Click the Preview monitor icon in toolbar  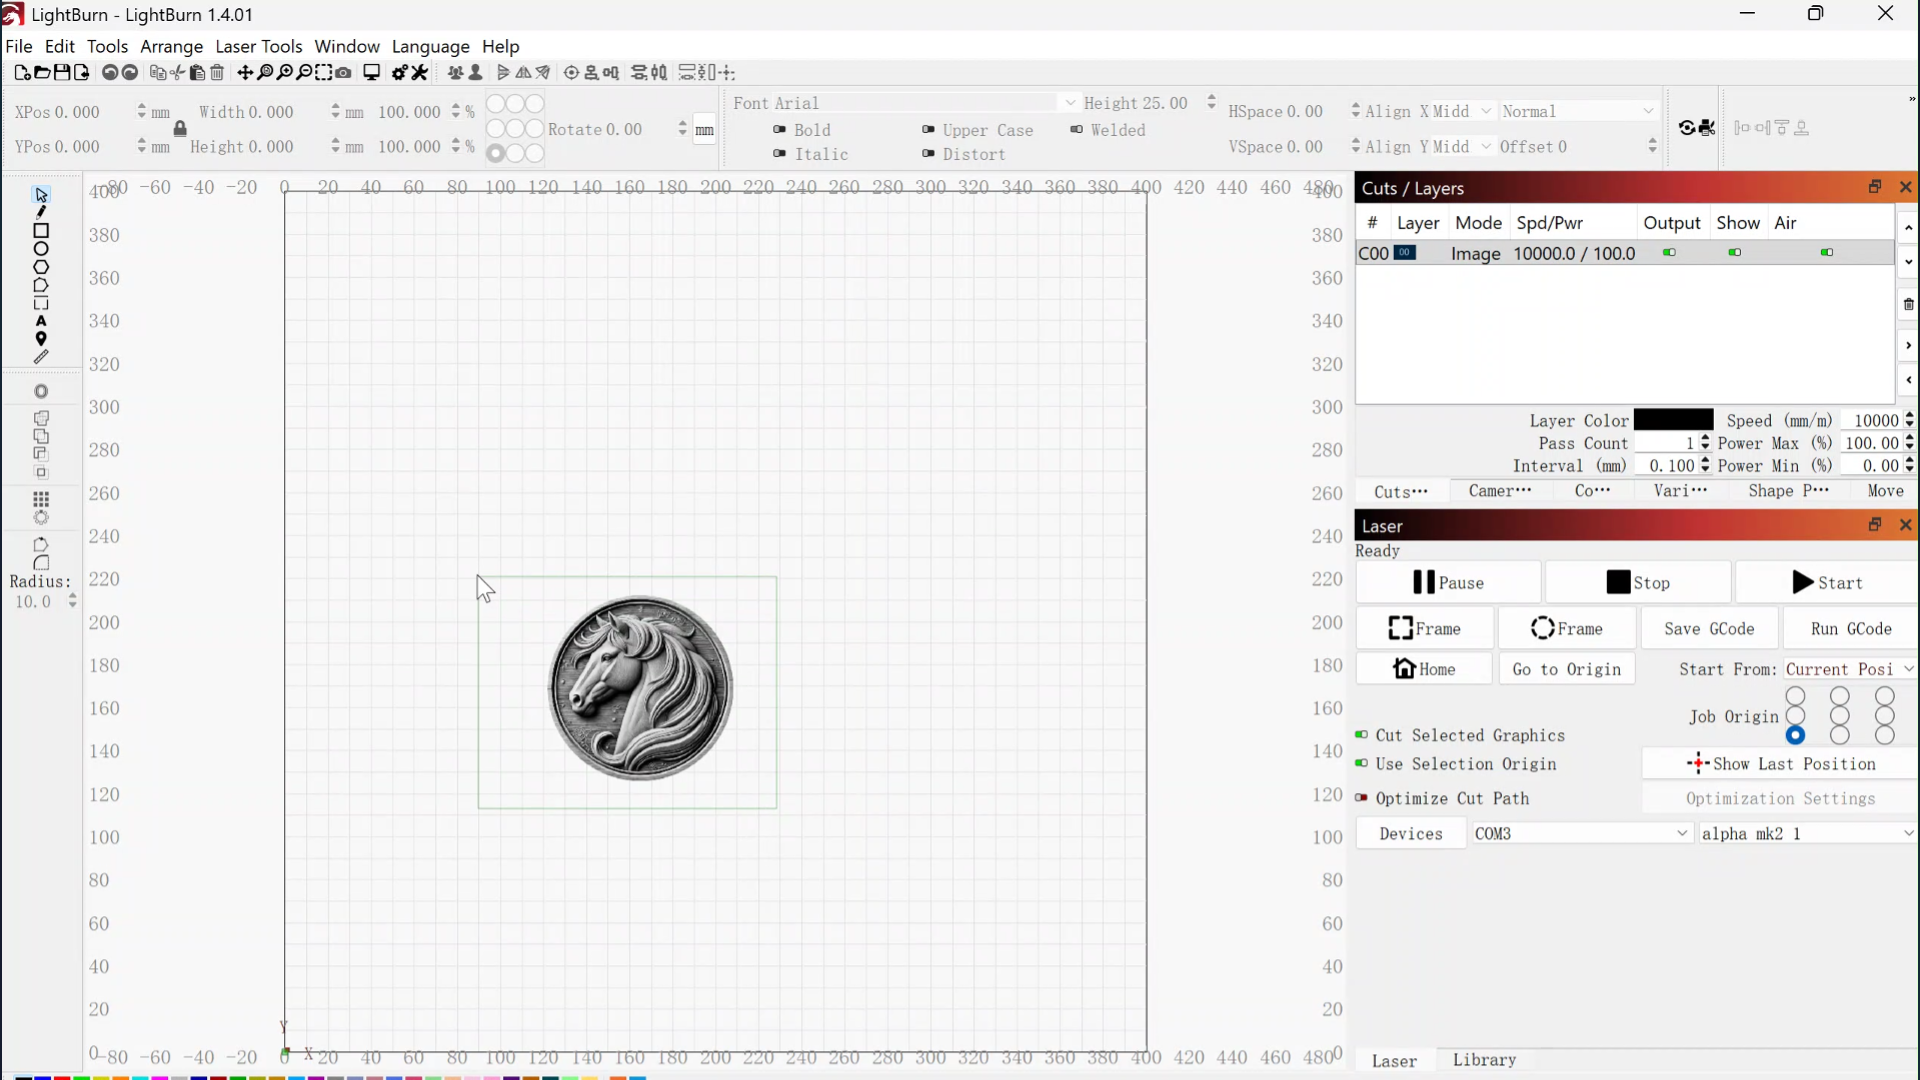pyautogui.click(x=371, y=72)
